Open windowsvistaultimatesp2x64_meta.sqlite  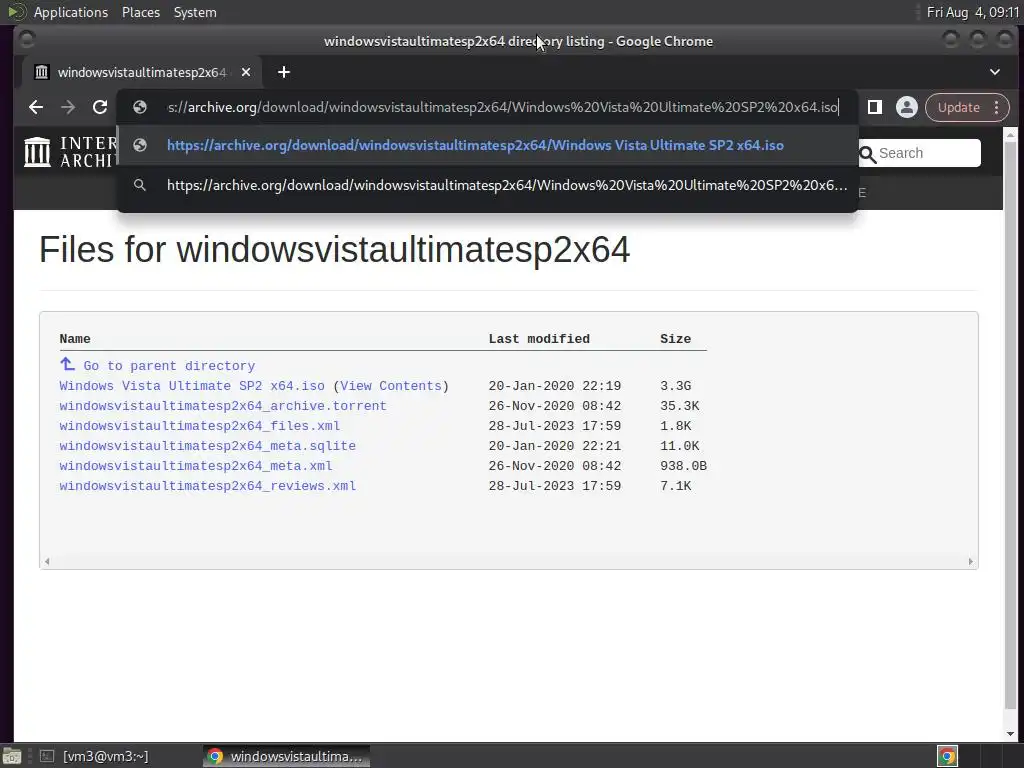pyautogui.click(x=208, y=446)
